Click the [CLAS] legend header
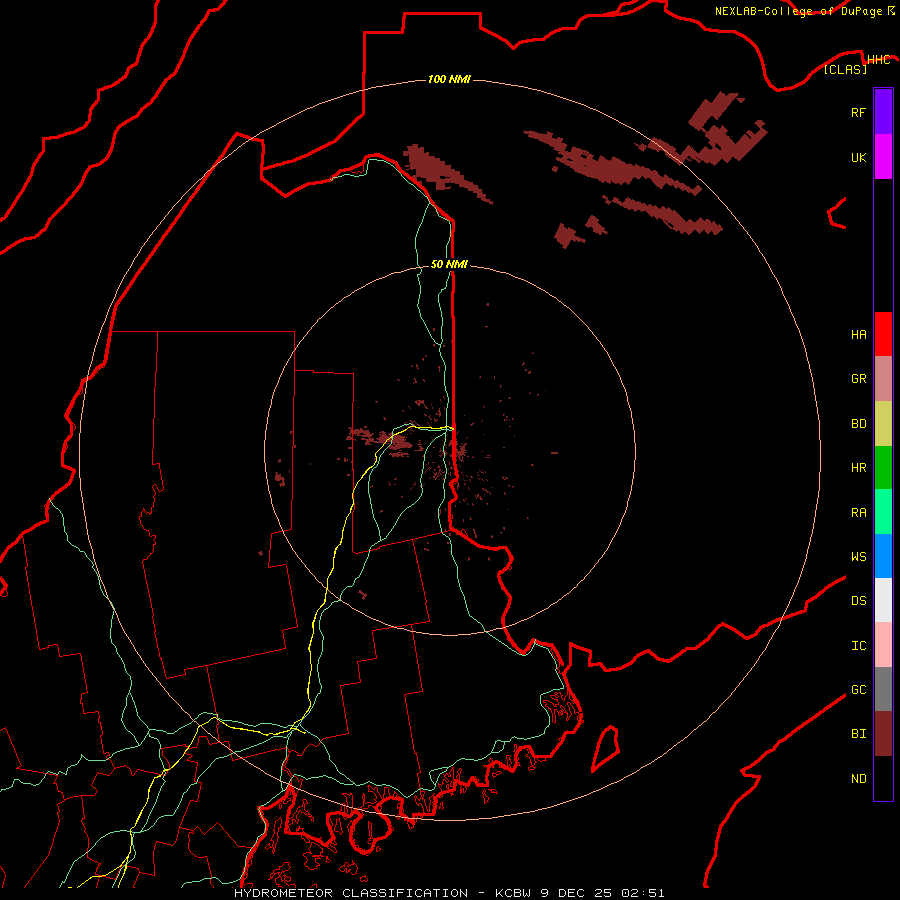The width and height of the screenshot is (900, 900). 845,69
